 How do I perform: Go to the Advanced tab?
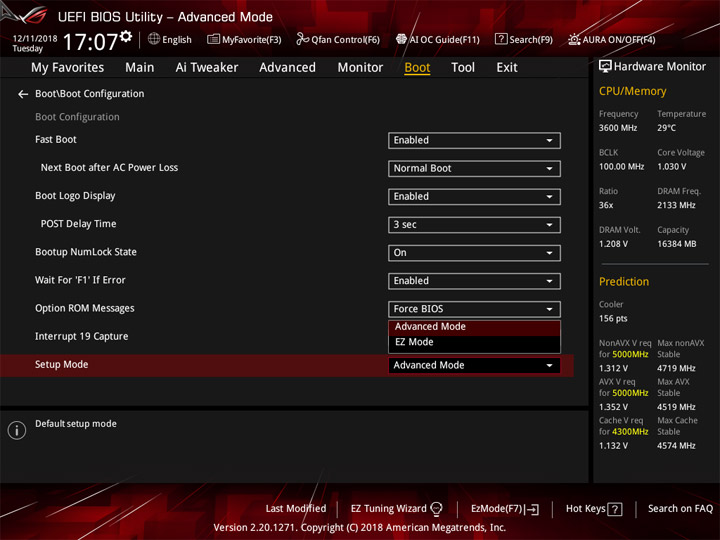point(287,68)
